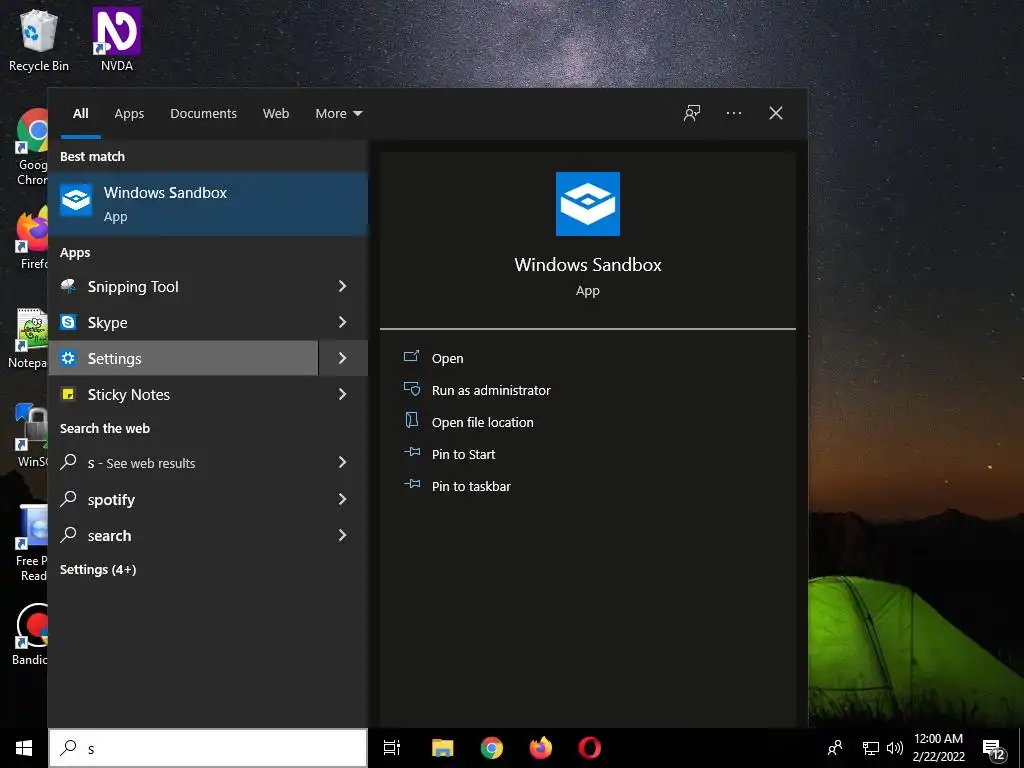Image resolution: width=1024 pixels, height=768 pixels.
Task: Expand the spotify web suggestion arrow
Action: click(x=342, y=499)
